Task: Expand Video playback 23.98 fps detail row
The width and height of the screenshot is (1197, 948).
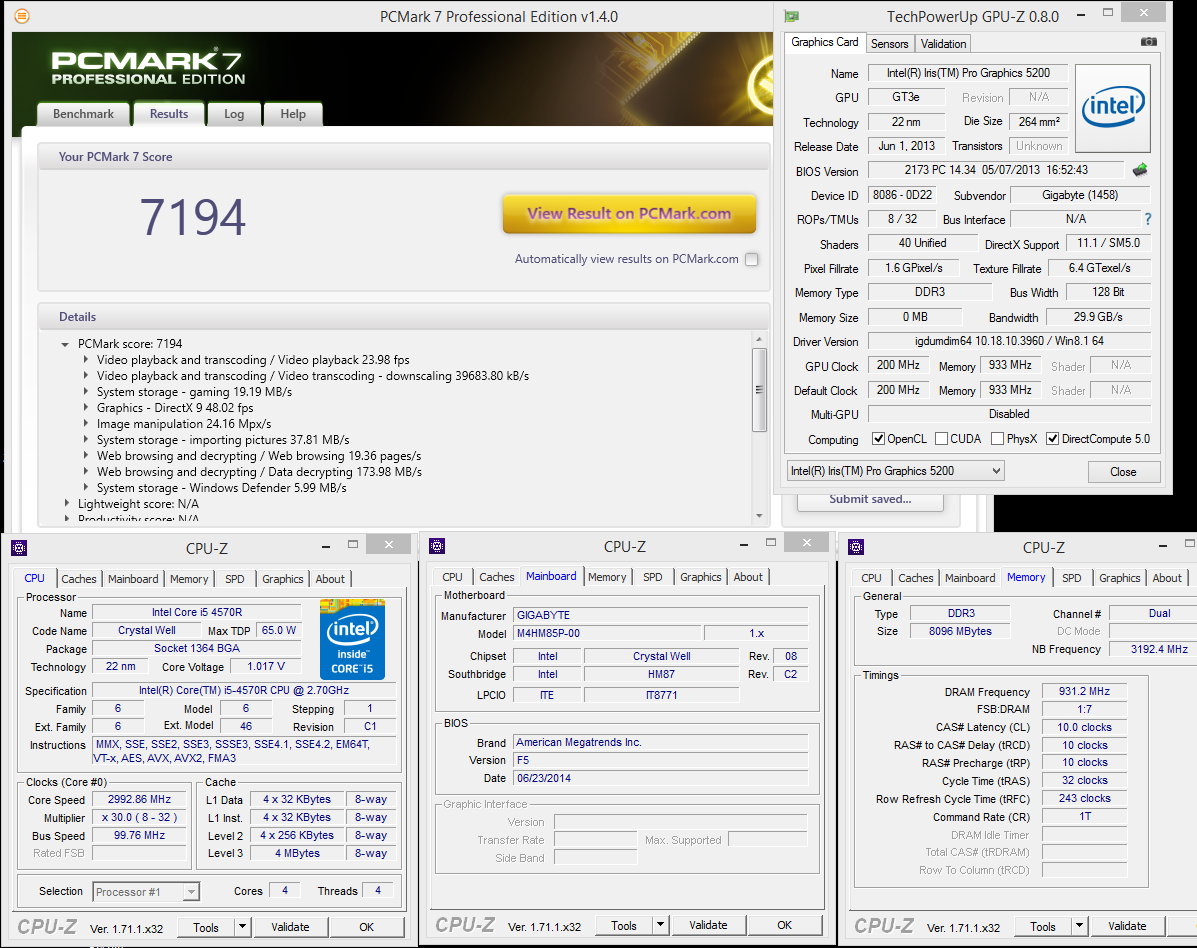Action: click(86, 360)
